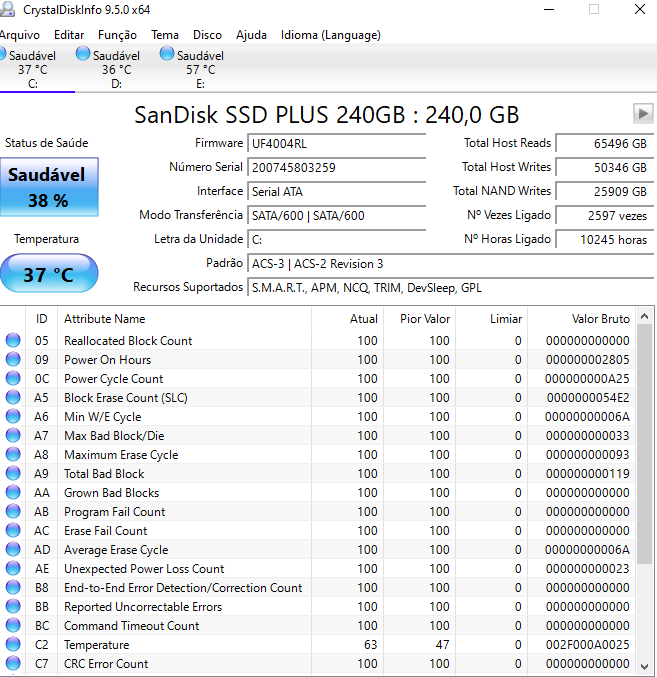Click the Nº Vezes Ligado value 2597 vezes
This screenshot has height=677, width=657.
tap(605, 215)
